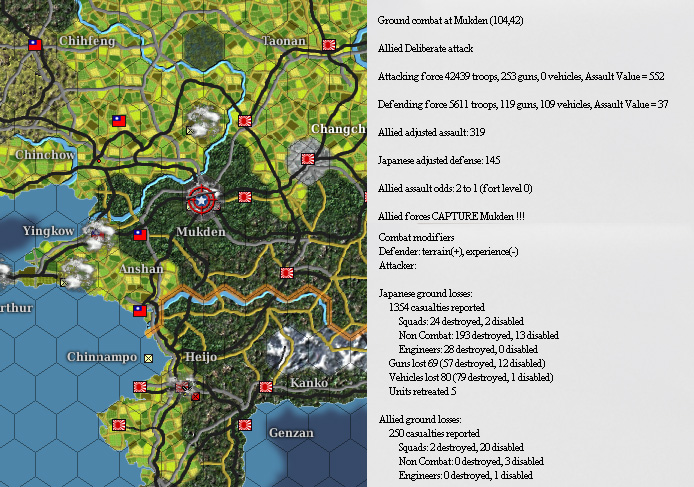The height and width of the screenshot is (487, 694).
Task: Click the 'Defender: terrain(+), experience(-)' line
Action: tap(448, 251)
